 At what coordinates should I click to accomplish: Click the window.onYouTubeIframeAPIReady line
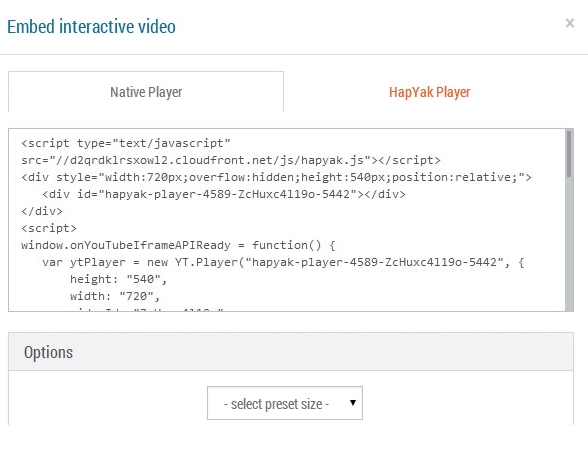178,245
